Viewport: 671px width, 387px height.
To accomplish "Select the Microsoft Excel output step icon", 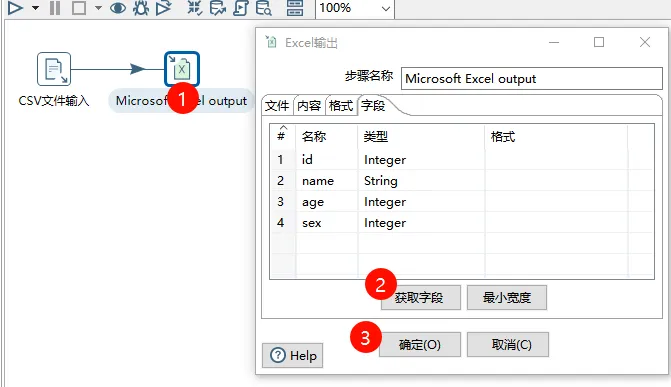I will pyautogui.click(x=182, y=69).
